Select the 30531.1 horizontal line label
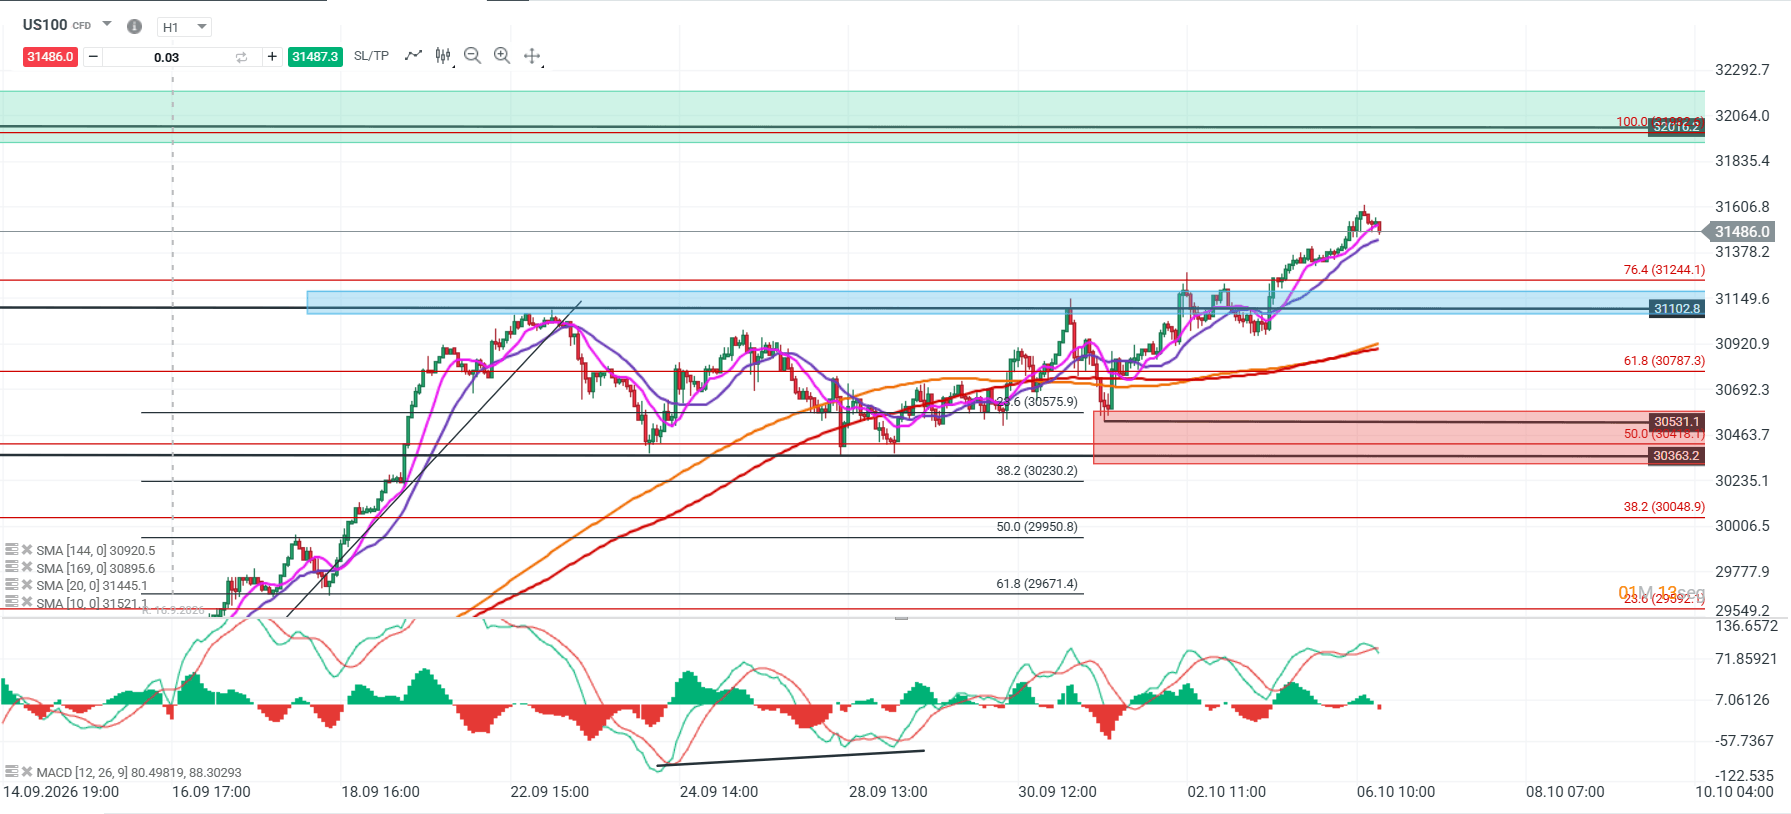The height and width of the screenshot is (814, 1791). coord(1677,422)
